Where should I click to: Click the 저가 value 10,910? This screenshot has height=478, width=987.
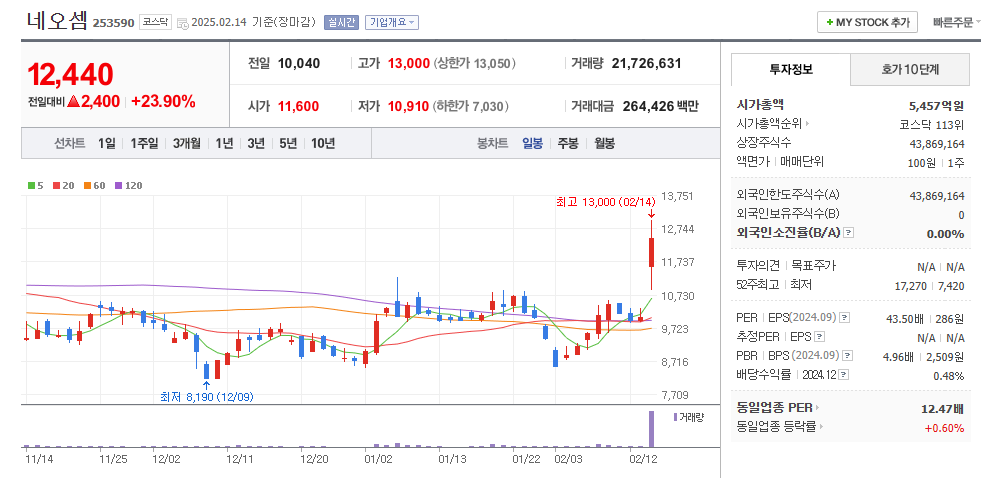point(409,106)
